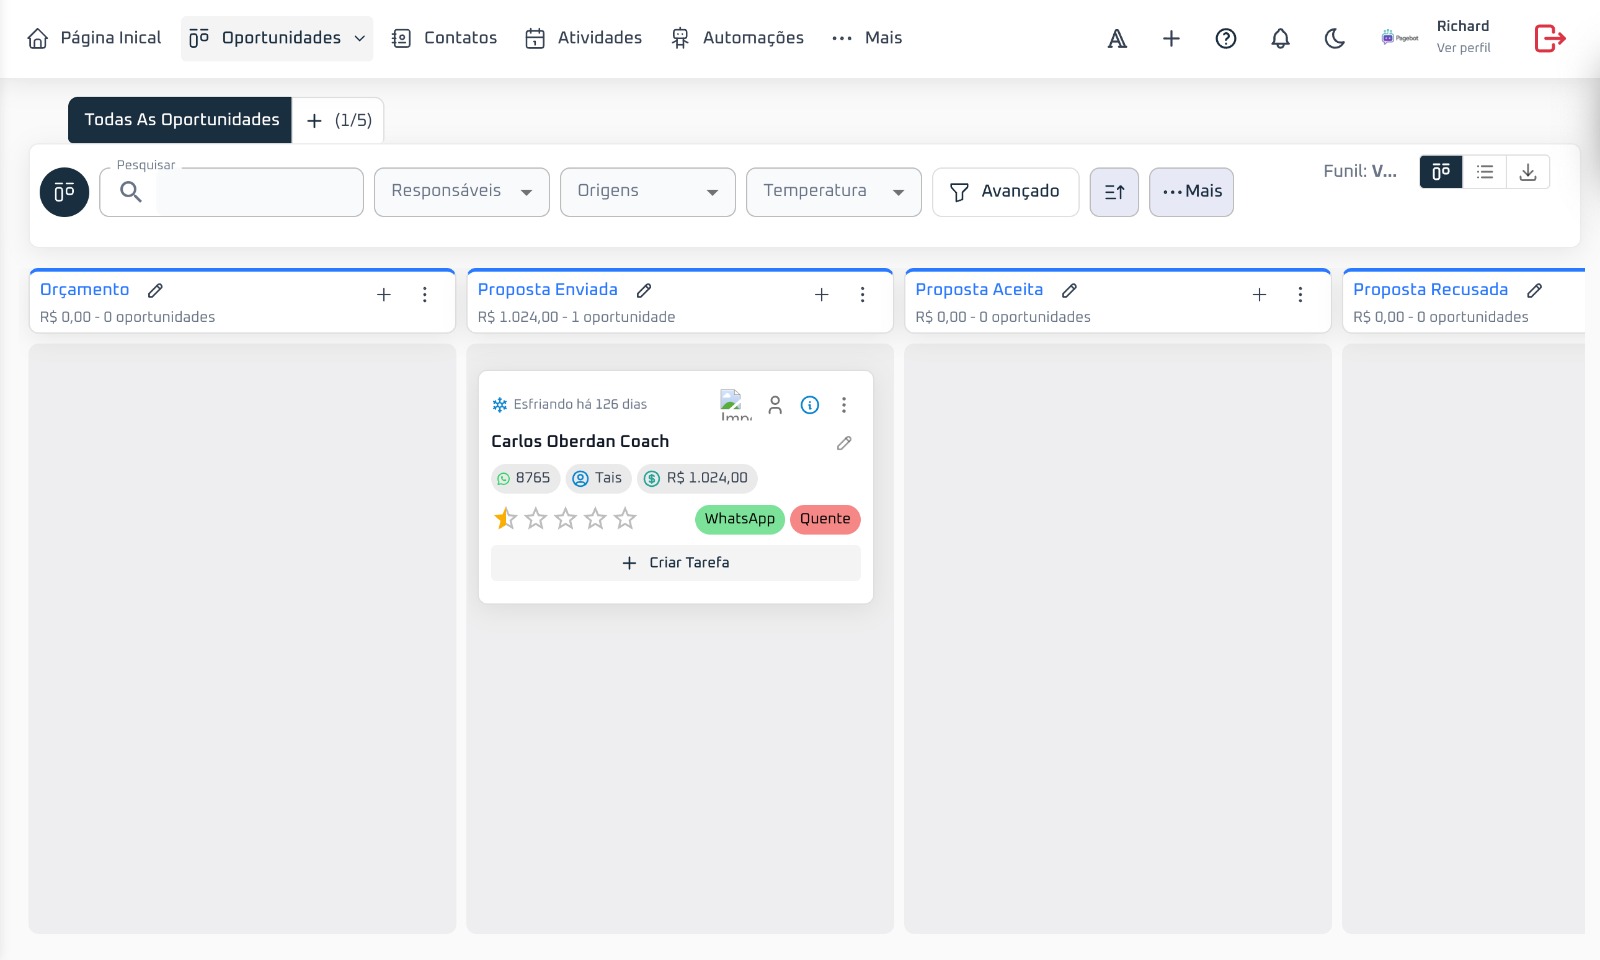Screen dimensions: 1600x960
Task: Click the red logout icon
Action: tap(1549, 38)
